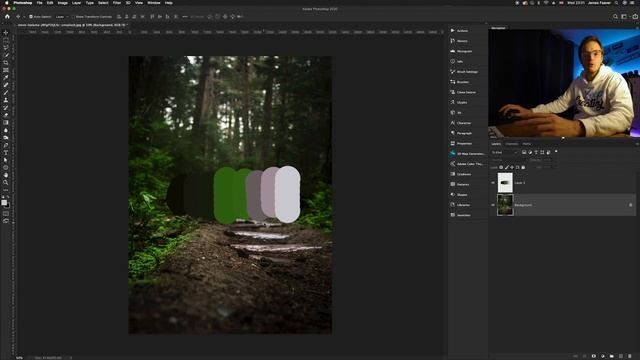
Task: Toggle lock position
Action: pyautogui.click(x=512, y=167)
